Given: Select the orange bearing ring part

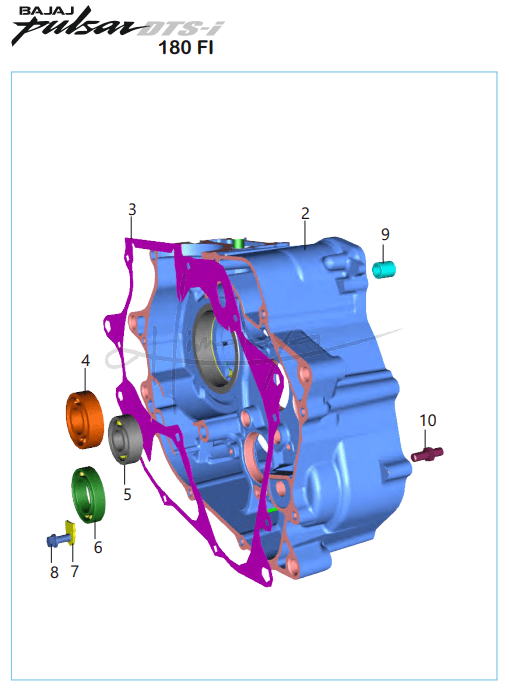Looking at the screenshot, I should [x=85, y=419].
